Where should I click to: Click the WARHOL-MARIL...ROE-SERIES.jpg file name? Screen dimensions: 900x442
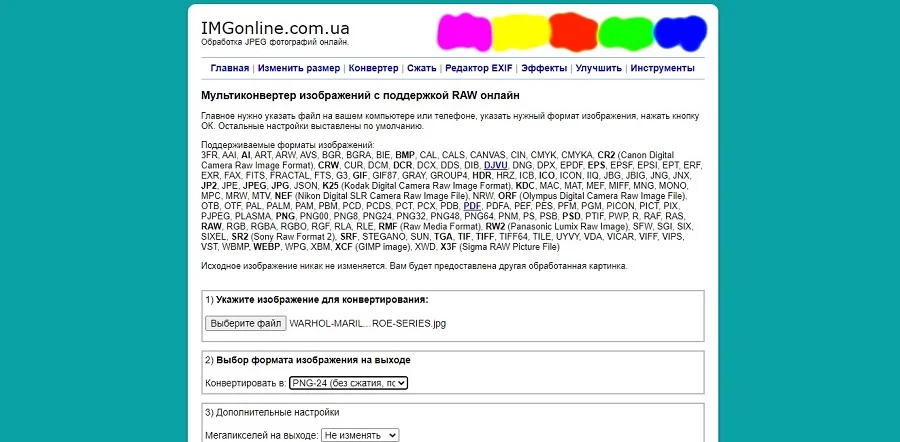pos(367,323)
